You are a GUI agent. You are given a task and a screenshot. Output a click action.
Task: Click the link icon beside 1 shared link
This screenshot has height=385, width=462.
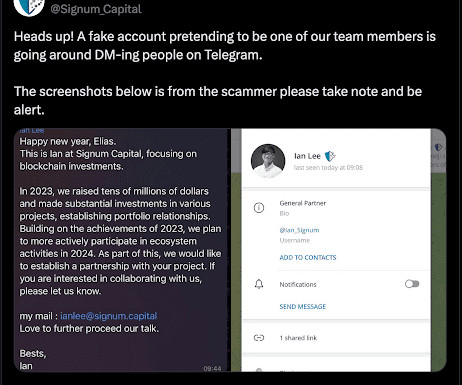(x=259, y=338)
